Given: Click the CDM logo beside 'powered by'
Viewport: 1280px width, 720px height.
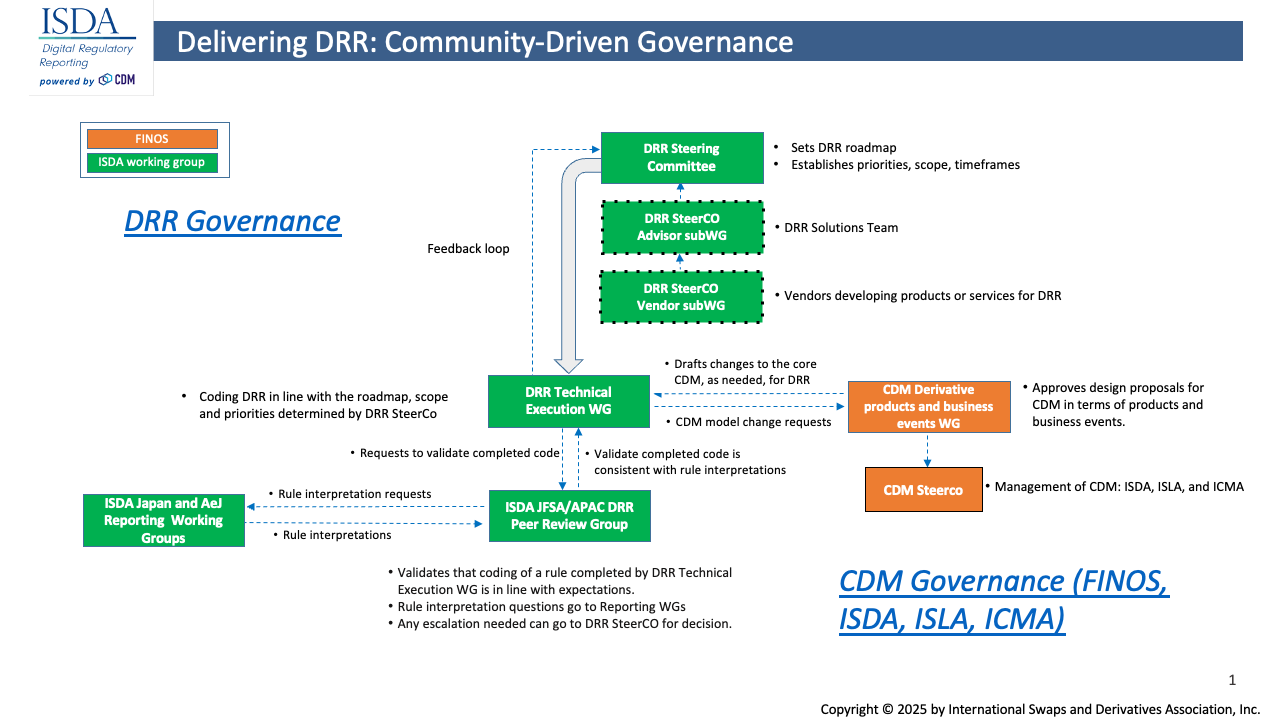Looking at the screenshot, I should (117, 80).
